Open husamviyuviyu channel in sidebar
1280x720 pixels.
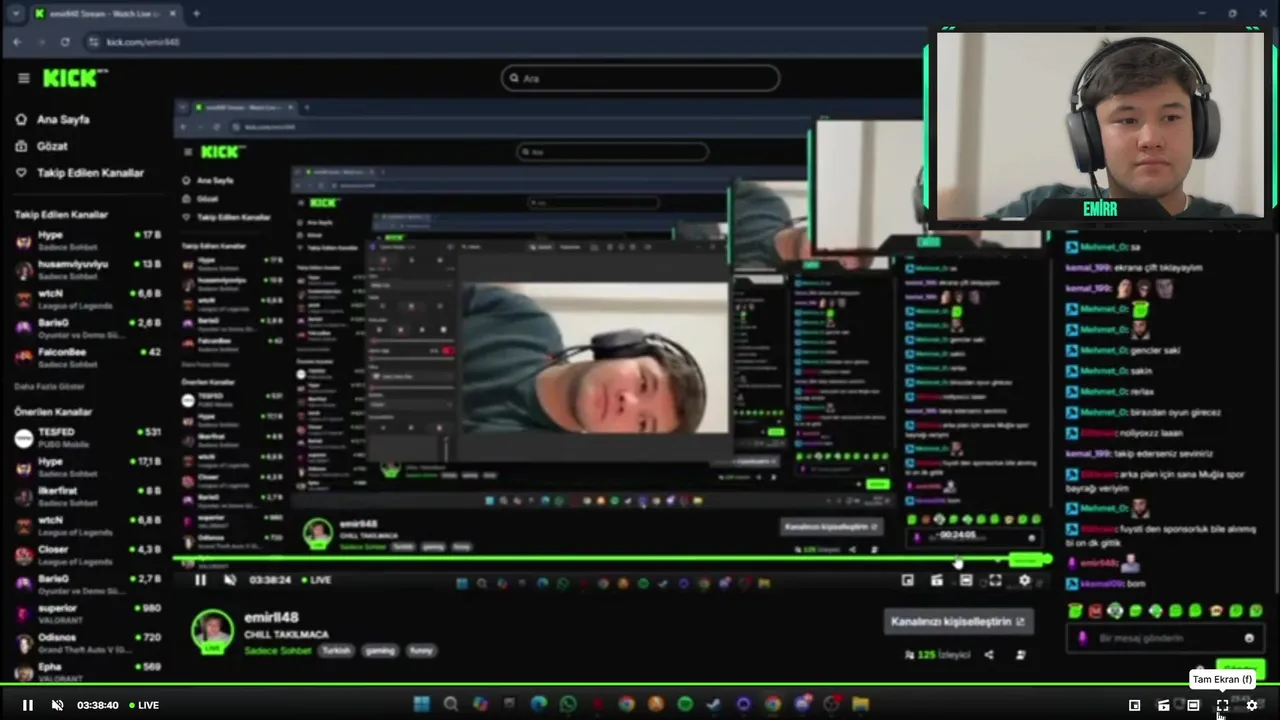point(88,269)
